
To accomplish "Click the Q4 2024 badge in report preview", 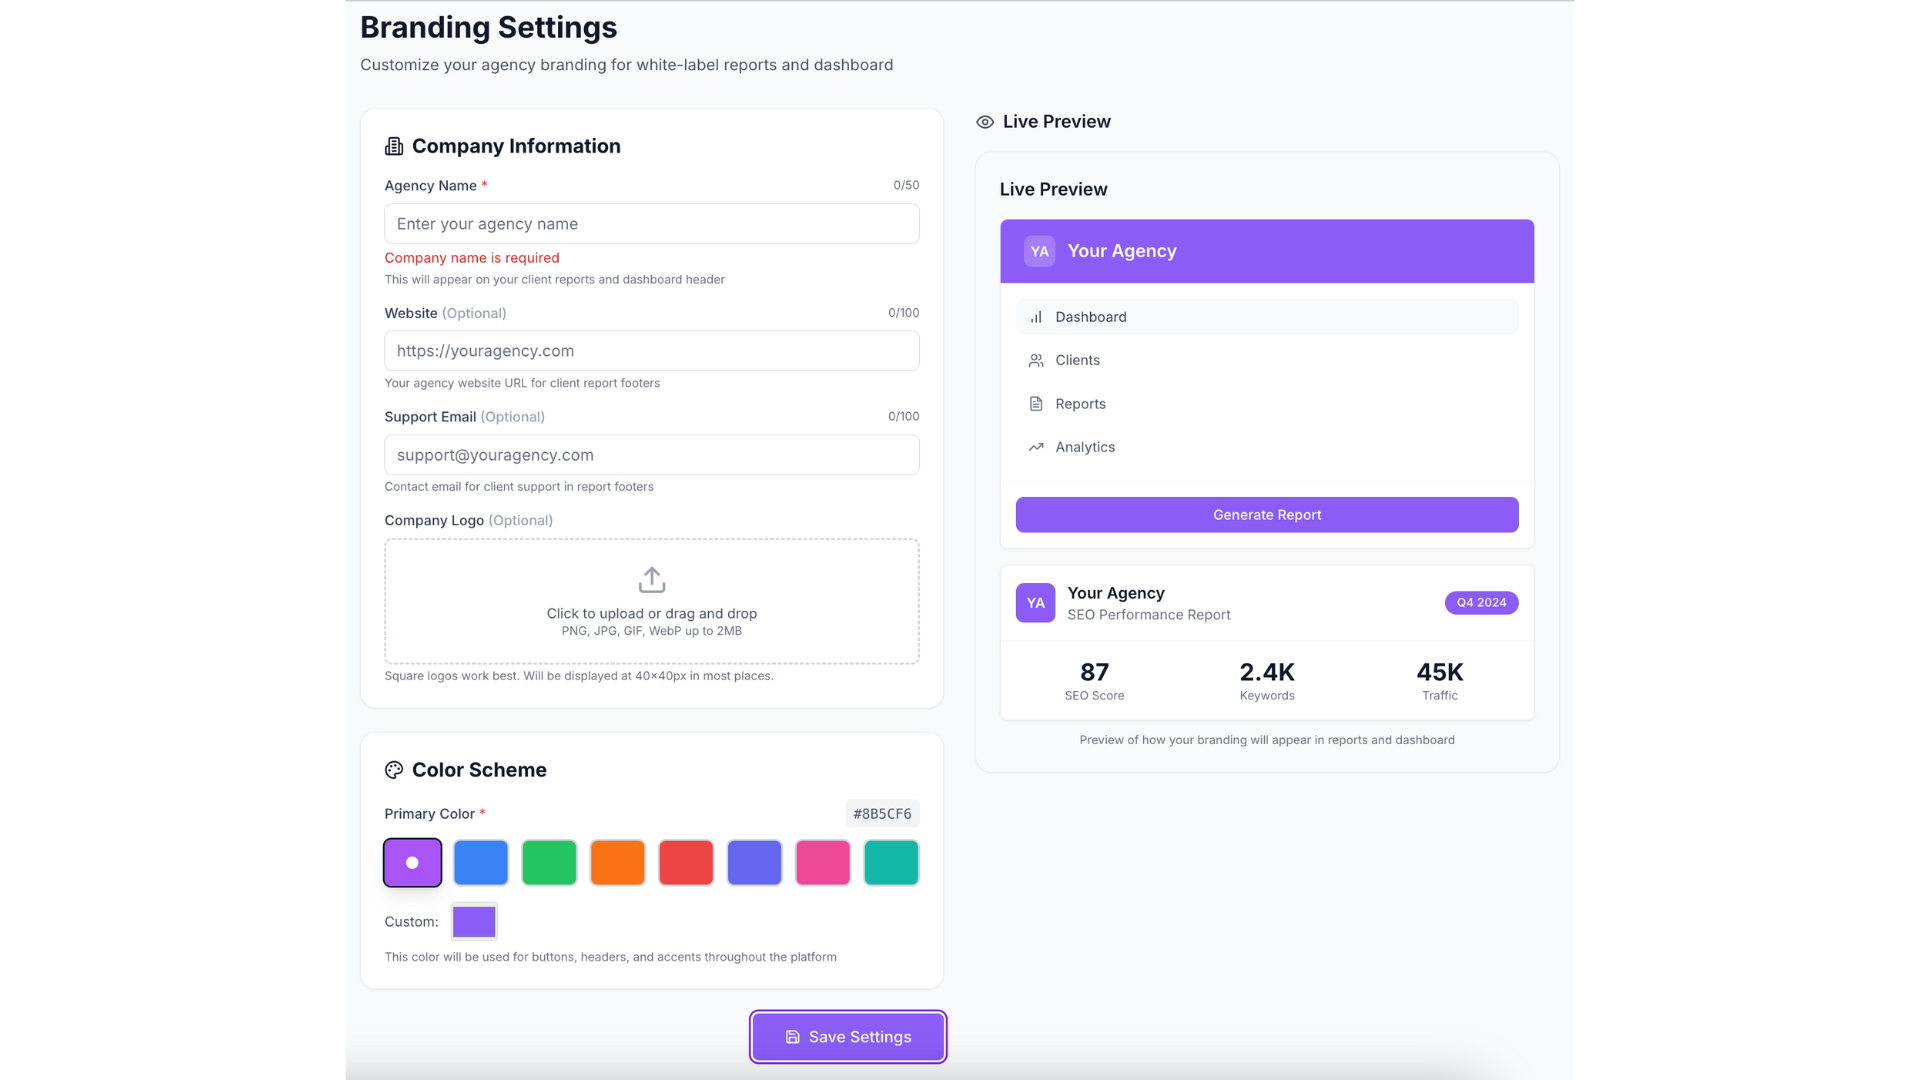I will (1481, 603).
